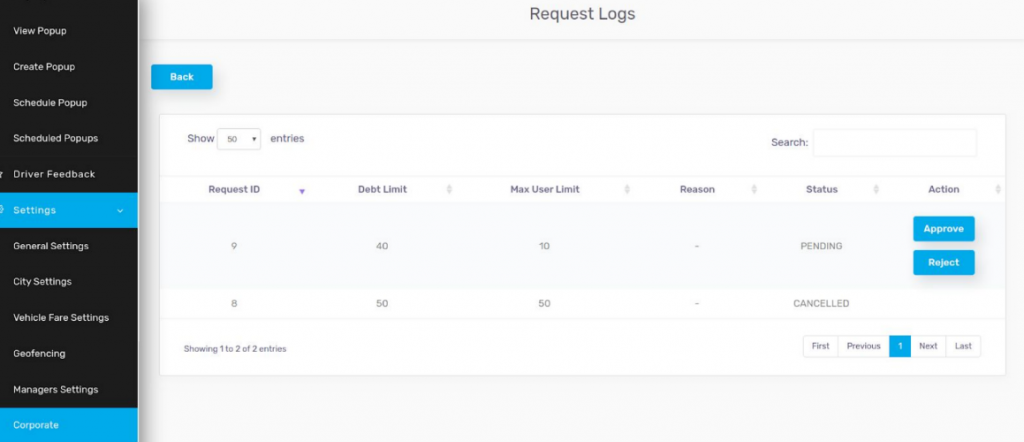Sort by Request ID column arrow
Viewport: 1024px width, 442px height.
pyautogui.click(x=302, y=190)
